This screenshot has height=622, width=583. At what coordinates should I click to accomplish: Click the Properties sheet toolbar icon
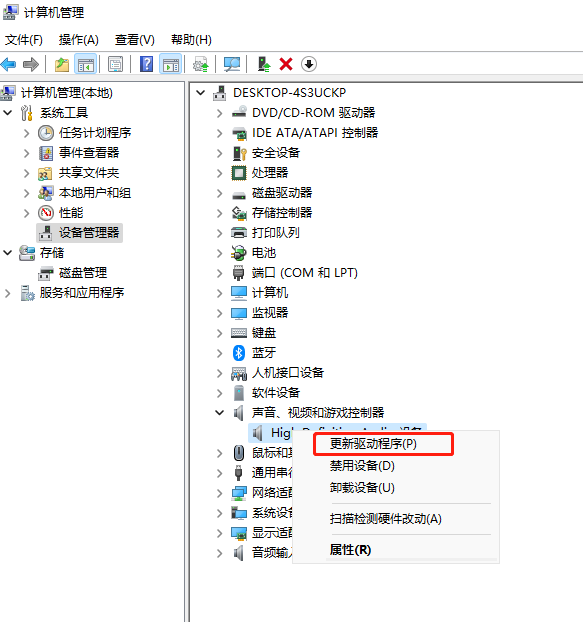tap(115, 64)
